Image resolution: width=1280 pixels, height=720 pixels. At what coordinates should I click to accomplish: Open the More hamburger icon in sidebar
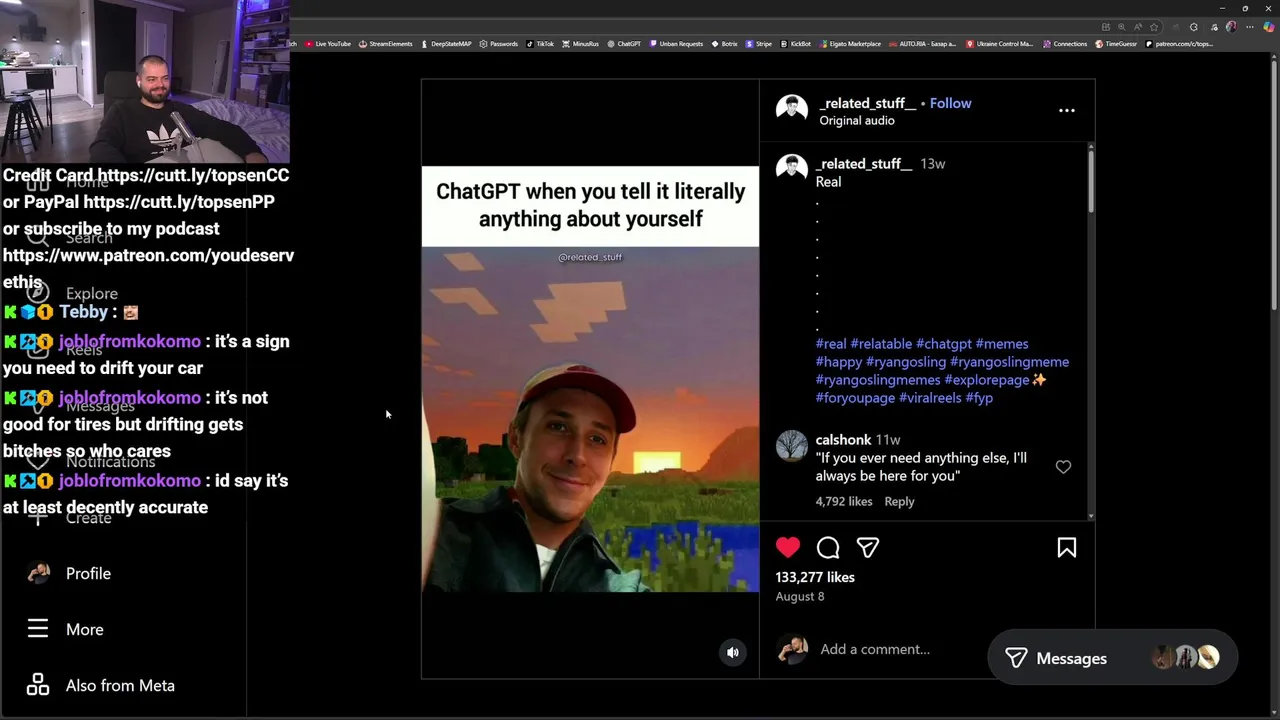tap(38, 629)
